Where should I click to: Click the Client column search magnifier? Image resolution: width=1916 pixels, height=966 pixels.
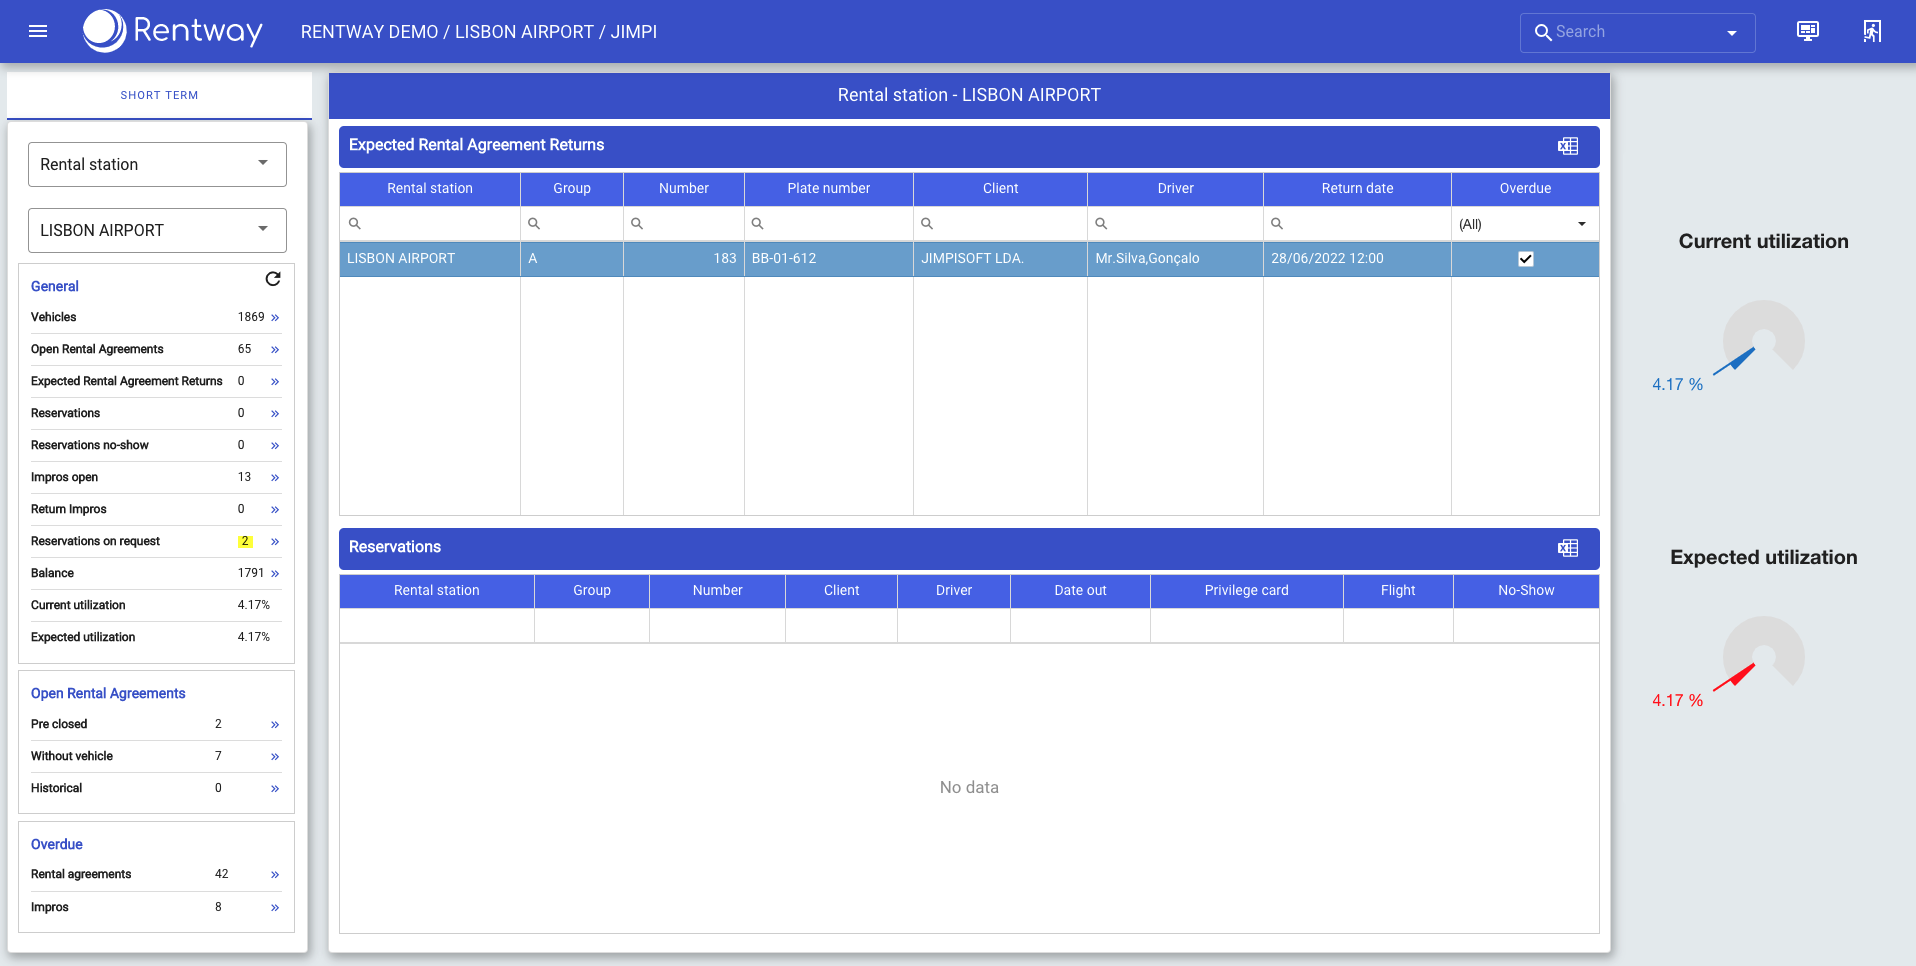point(927,223)
